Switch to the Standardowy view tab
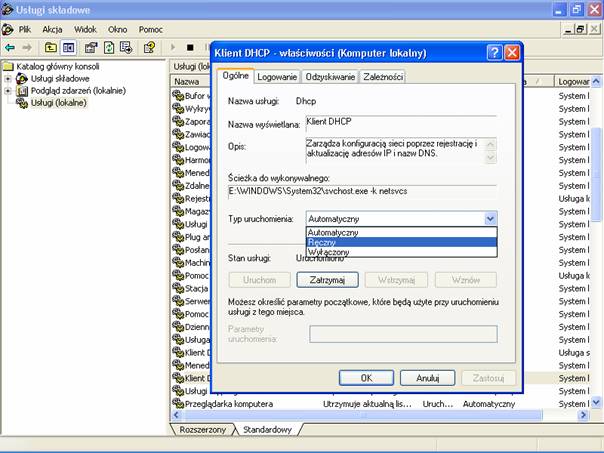The width and height of the screenshot is (604, 453). click(267, 430)
